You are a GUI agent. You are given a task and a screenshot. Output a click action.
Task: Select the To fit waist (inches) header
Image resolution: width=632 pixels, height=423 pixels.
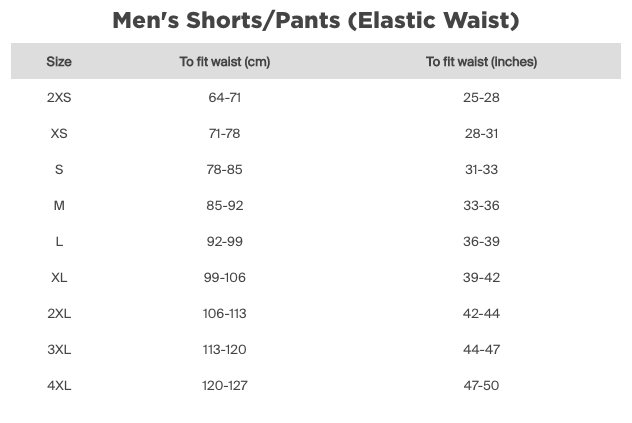coord(481,62)
